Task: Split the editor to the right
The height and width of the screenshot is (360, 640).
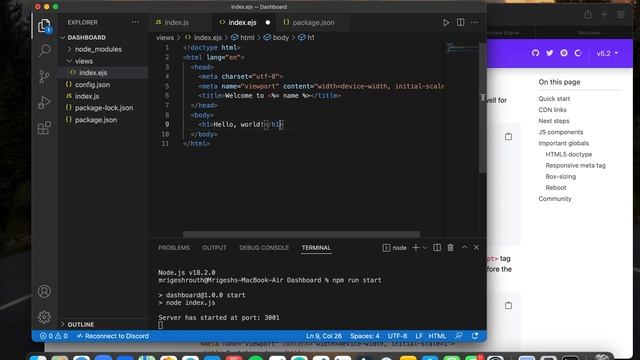Action: 460,22
